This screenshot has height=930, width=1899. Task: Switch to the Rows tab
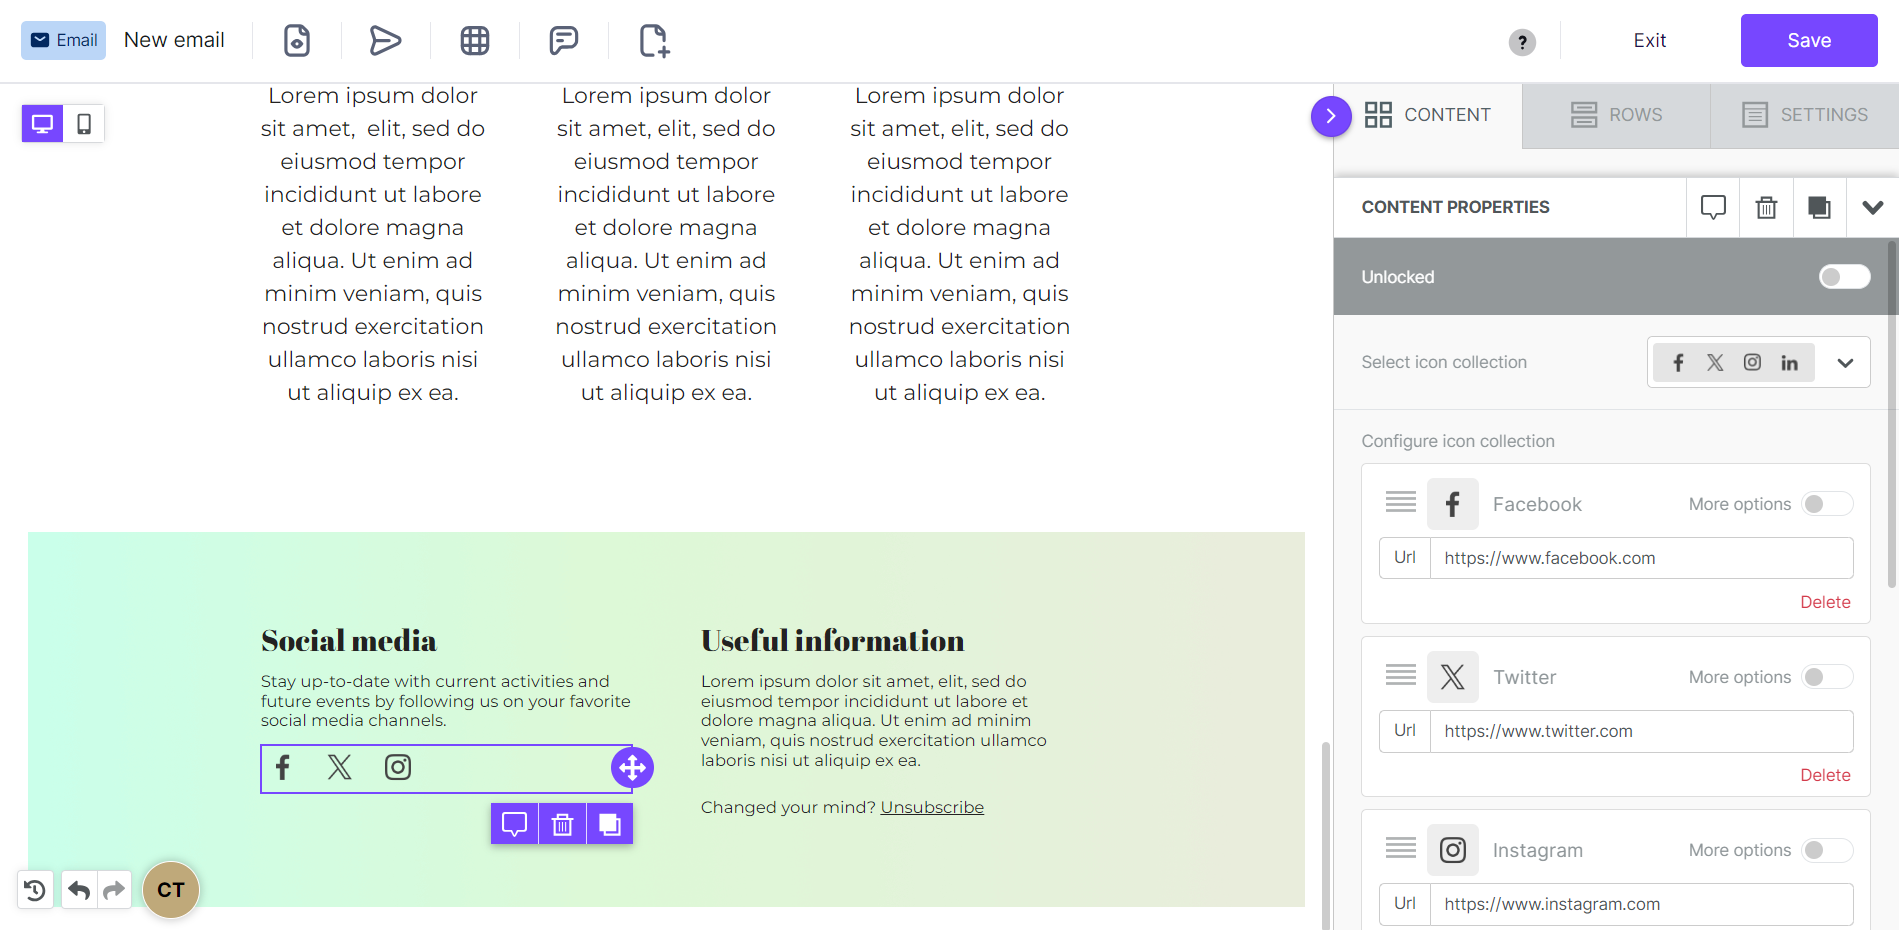click(1616, 115)
